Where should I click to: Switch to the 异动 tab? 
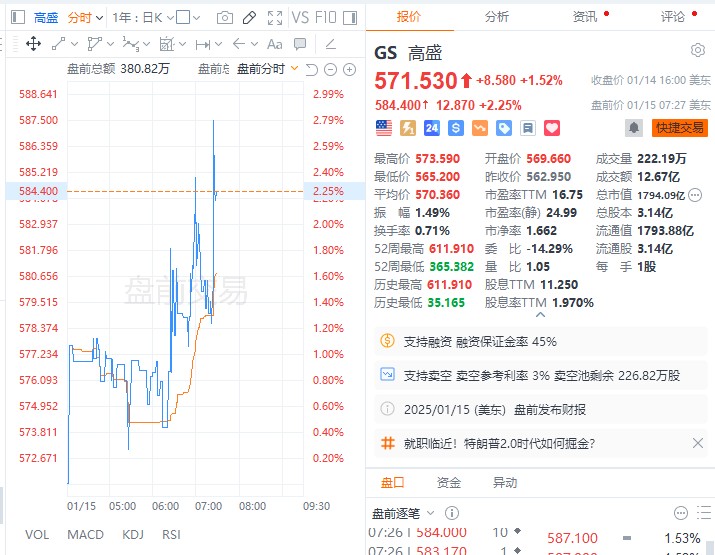[505, 482]
